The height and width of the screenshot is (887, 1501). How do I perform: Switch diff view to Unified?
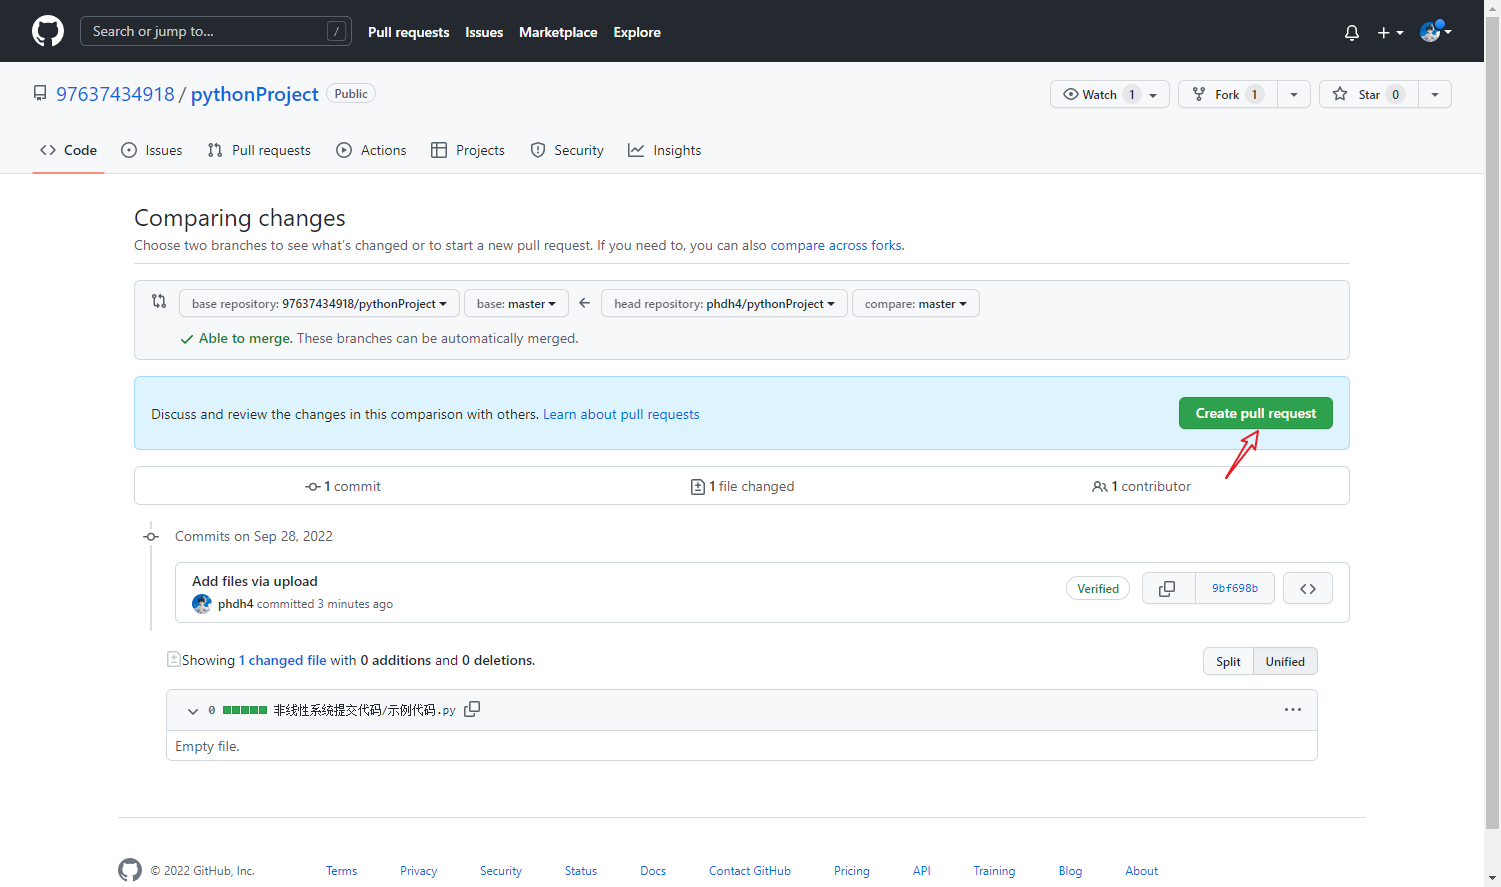tap(1285, 661)
